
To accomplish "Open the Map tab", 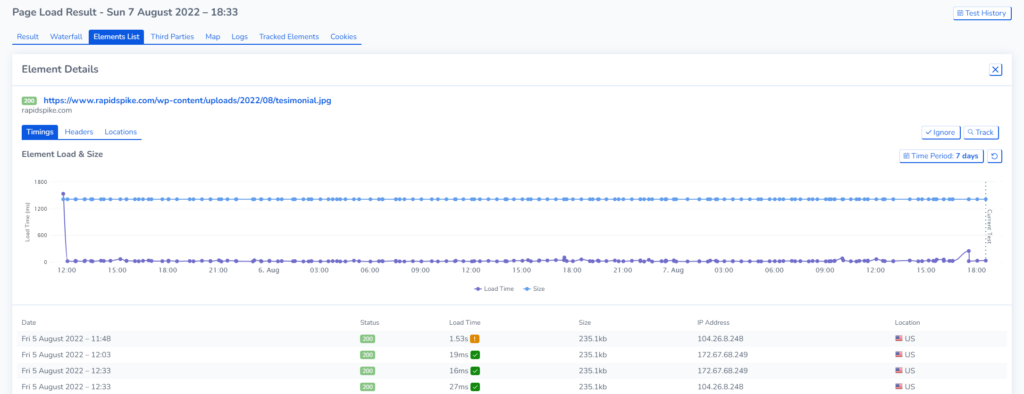I will 213,37.
